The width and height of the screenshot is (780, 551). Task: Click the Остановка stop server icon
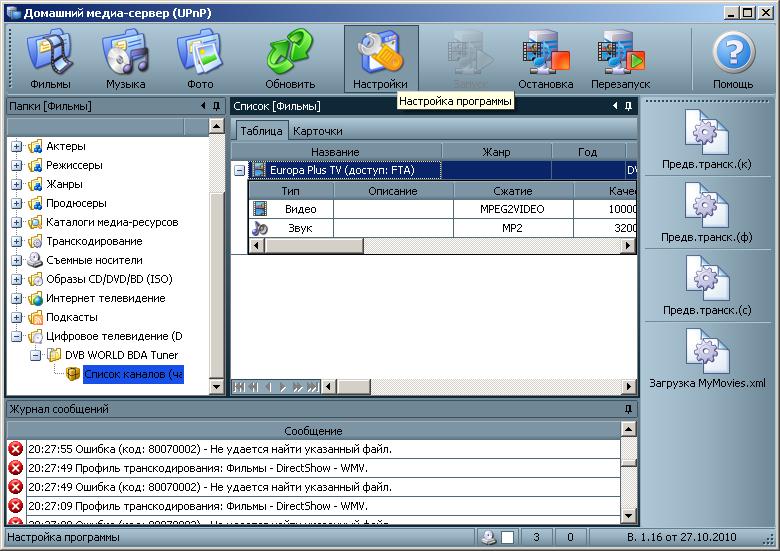coord(545,60)
